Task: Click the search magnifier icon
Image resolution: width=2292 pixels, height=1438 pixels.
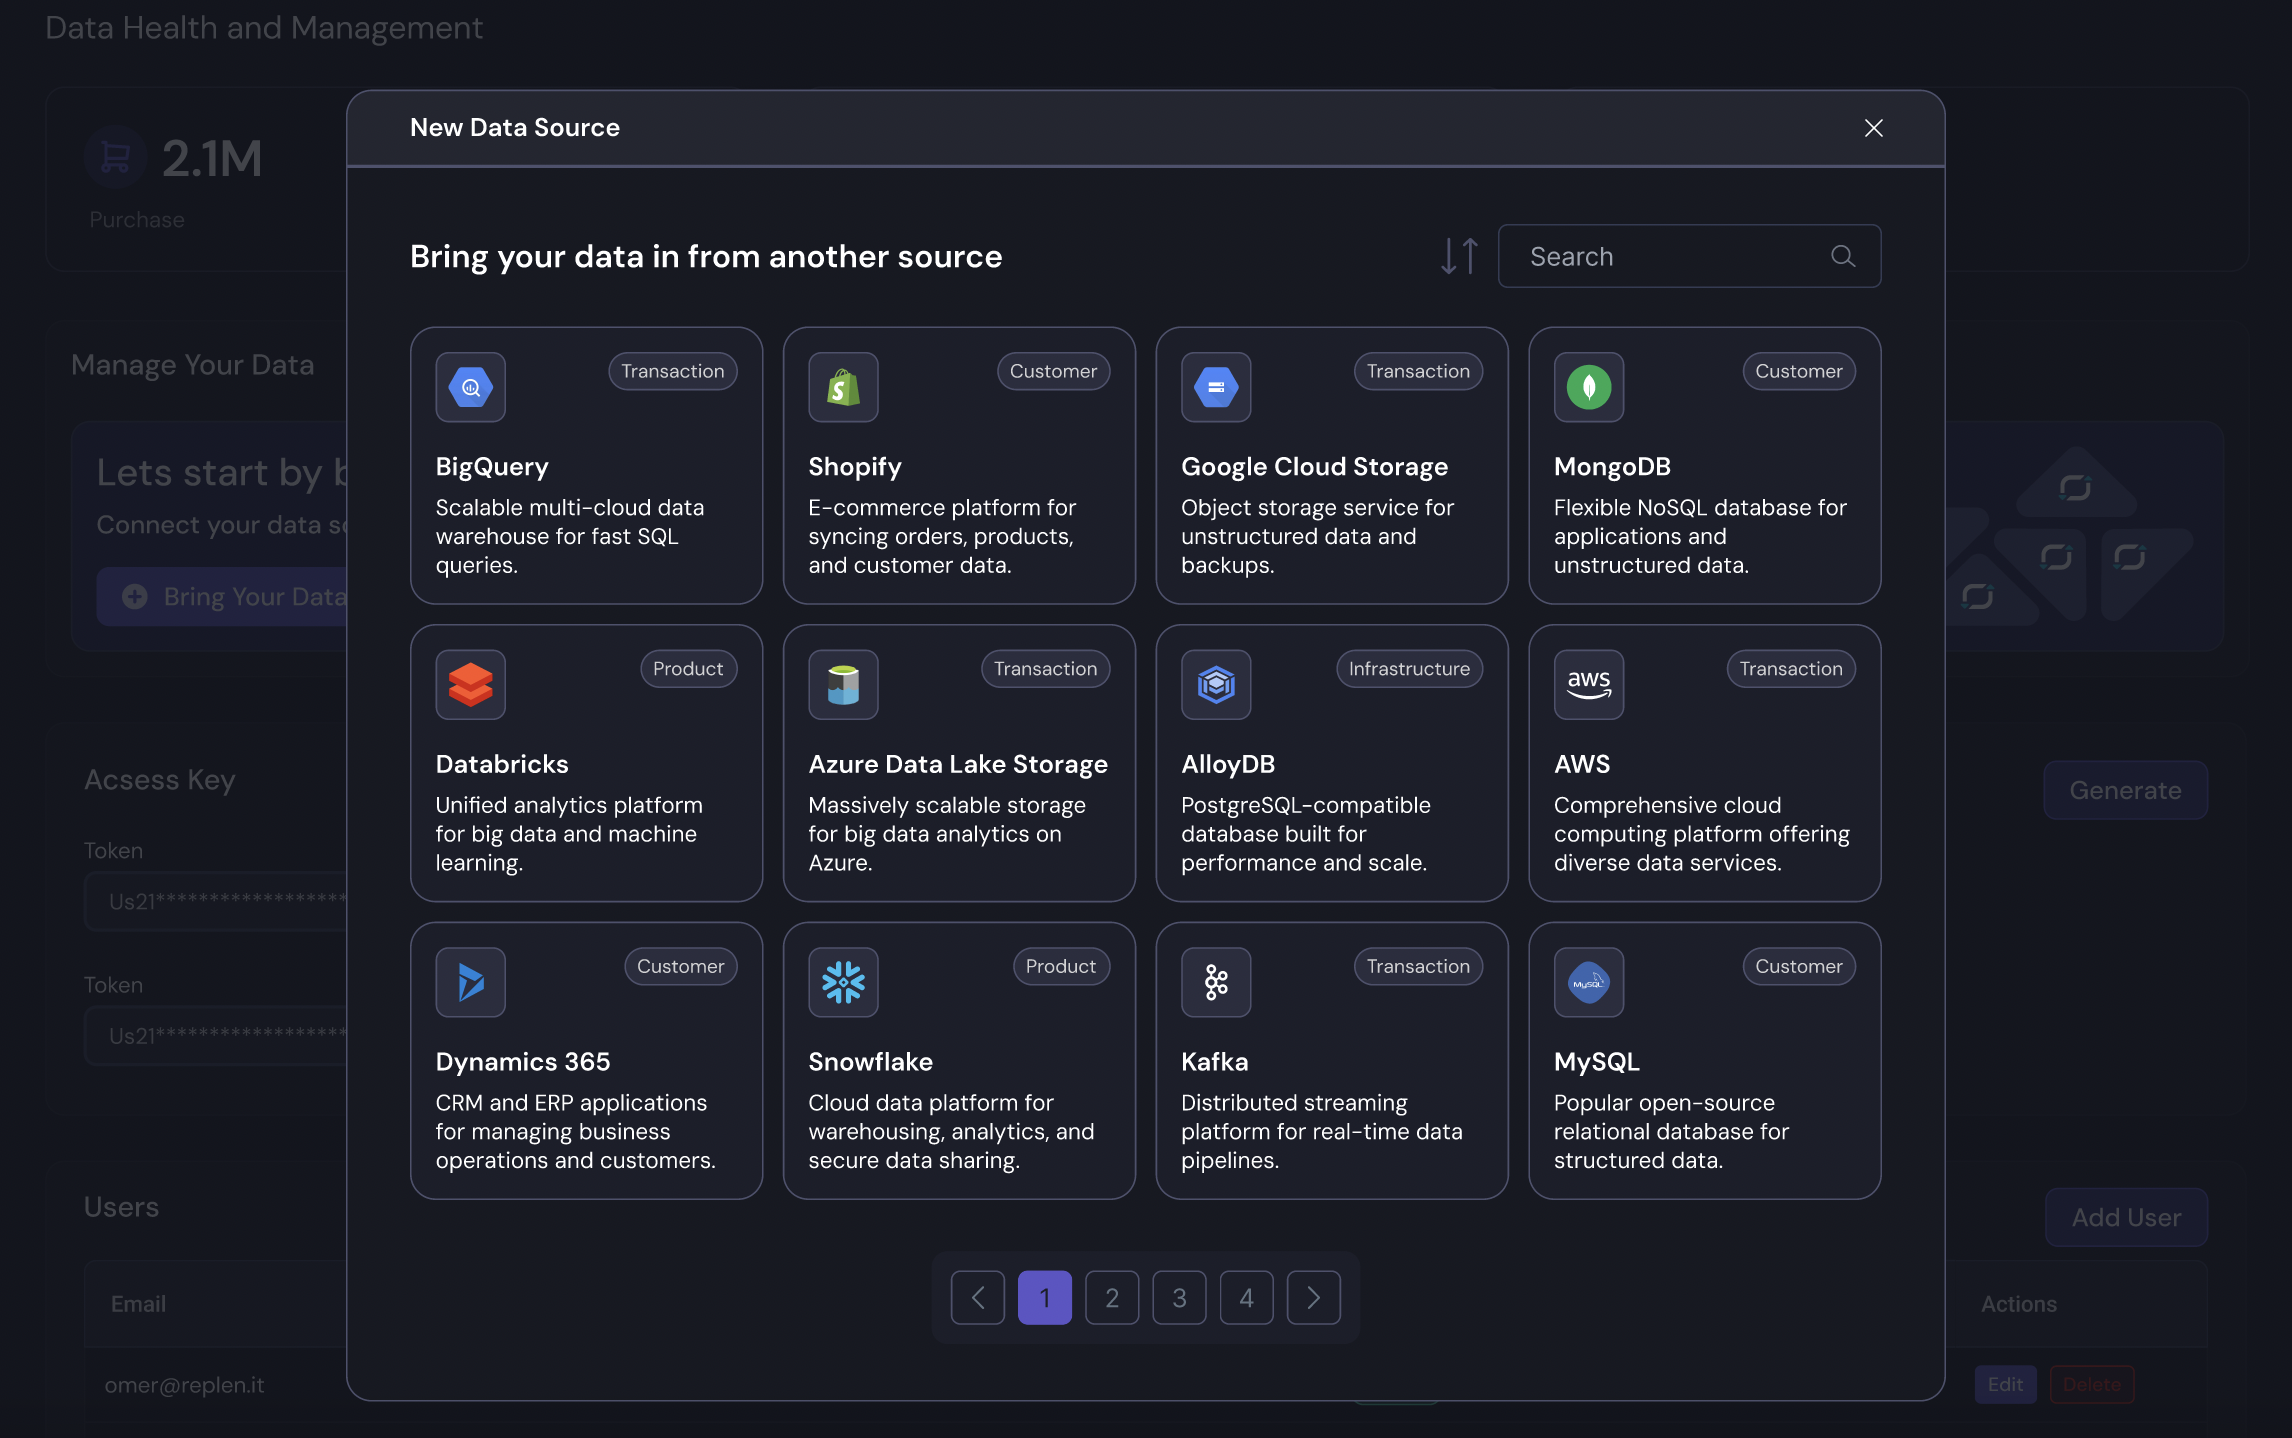Action: 1842,256
